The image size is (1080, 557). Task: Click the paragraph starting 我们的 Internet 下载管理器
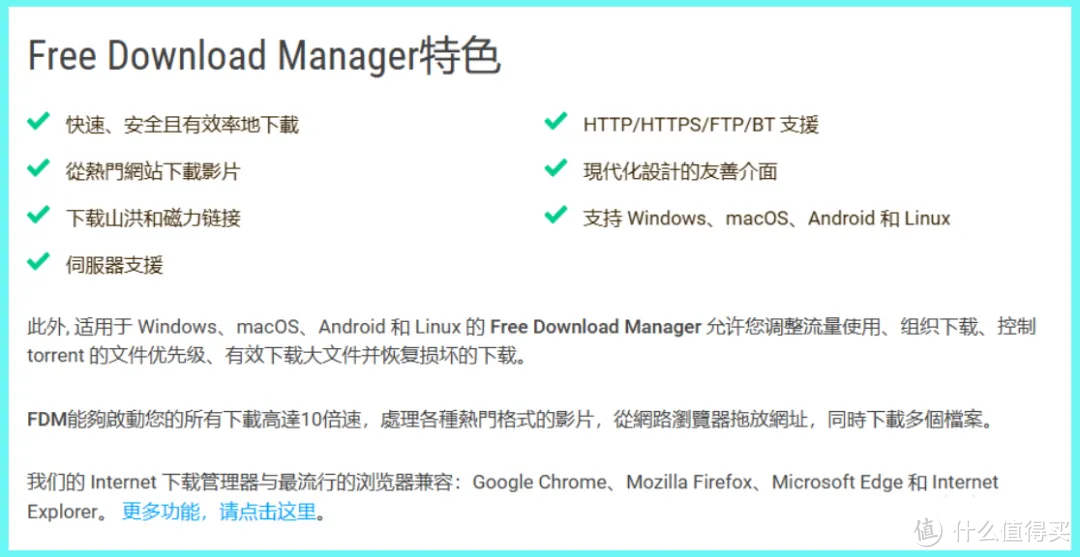point(512,496)
